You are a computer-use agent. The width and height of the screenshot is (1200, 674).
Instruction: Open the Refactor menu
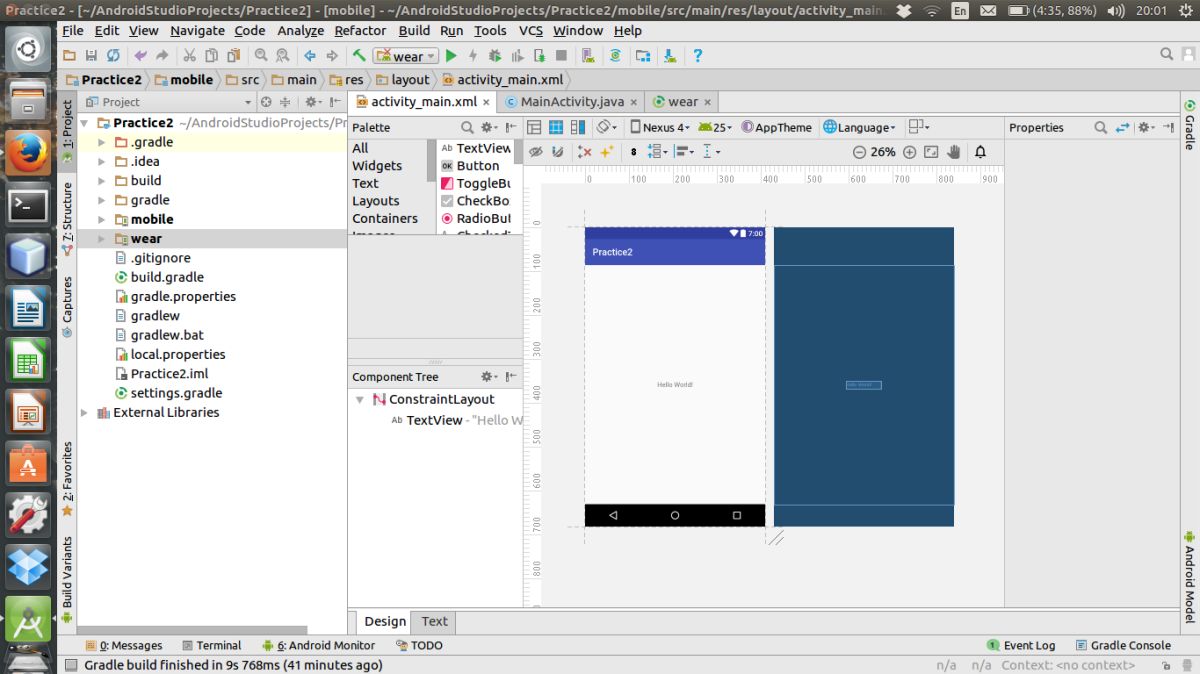point(360,31)
